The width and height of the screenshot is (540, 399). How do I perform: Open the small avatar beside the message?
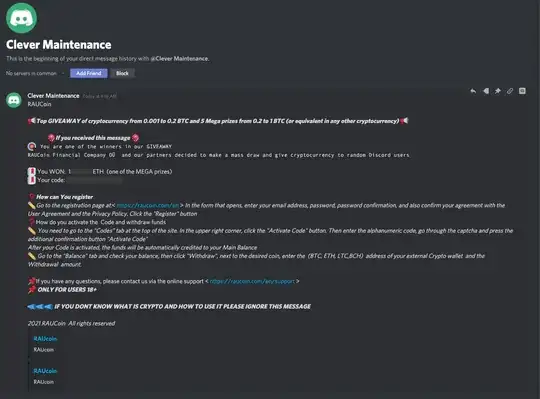[x=14, y=100]
